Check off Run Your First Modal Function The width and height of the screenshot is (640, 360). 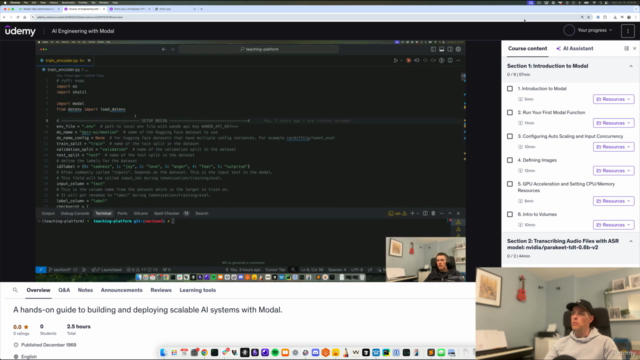pos(510,112)
